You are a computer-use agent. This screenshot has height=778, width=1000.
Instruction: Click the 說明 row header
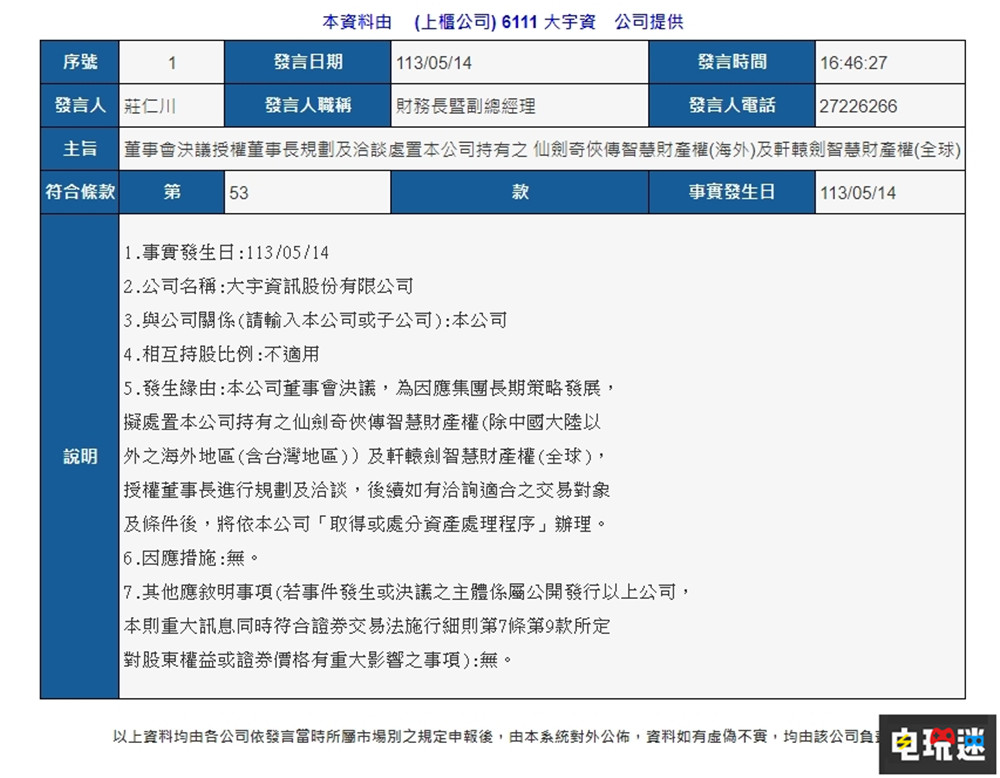(79, 455)
